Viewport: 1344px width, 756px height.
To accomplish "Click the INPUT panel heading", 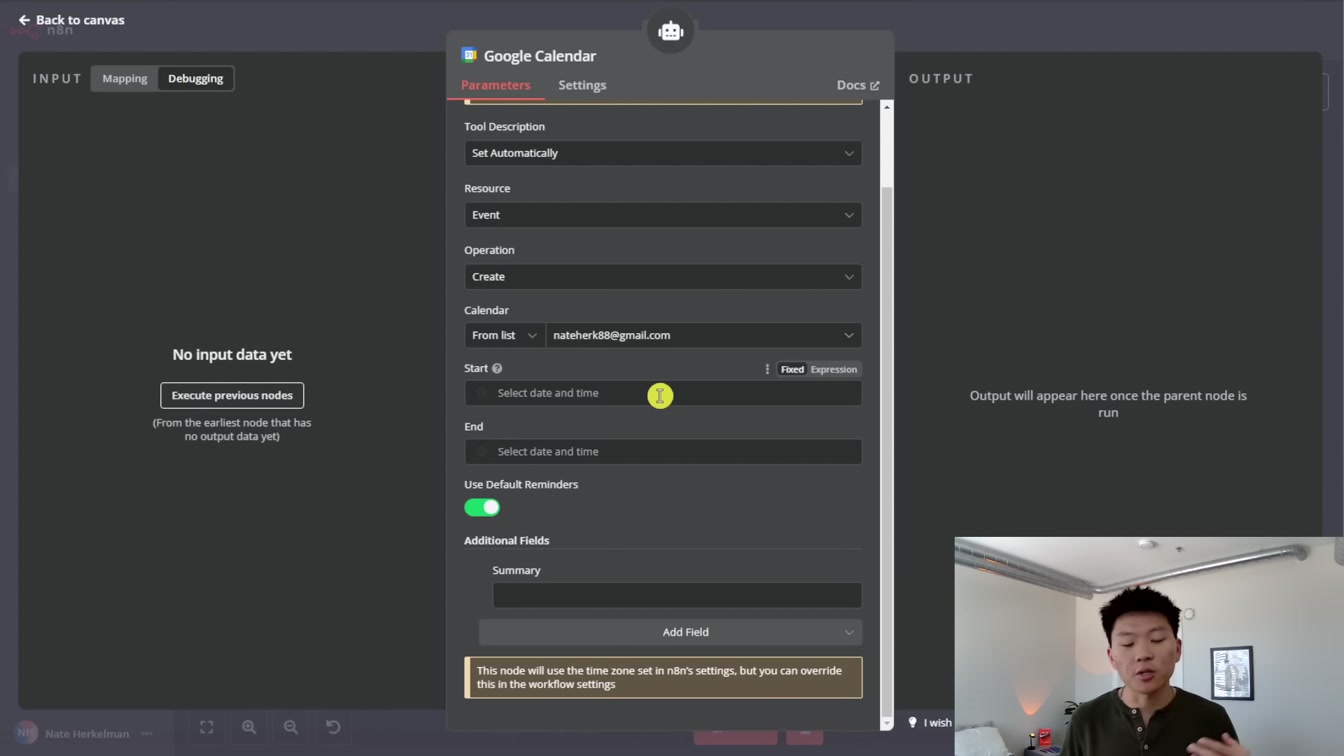I will click(57, 78).
